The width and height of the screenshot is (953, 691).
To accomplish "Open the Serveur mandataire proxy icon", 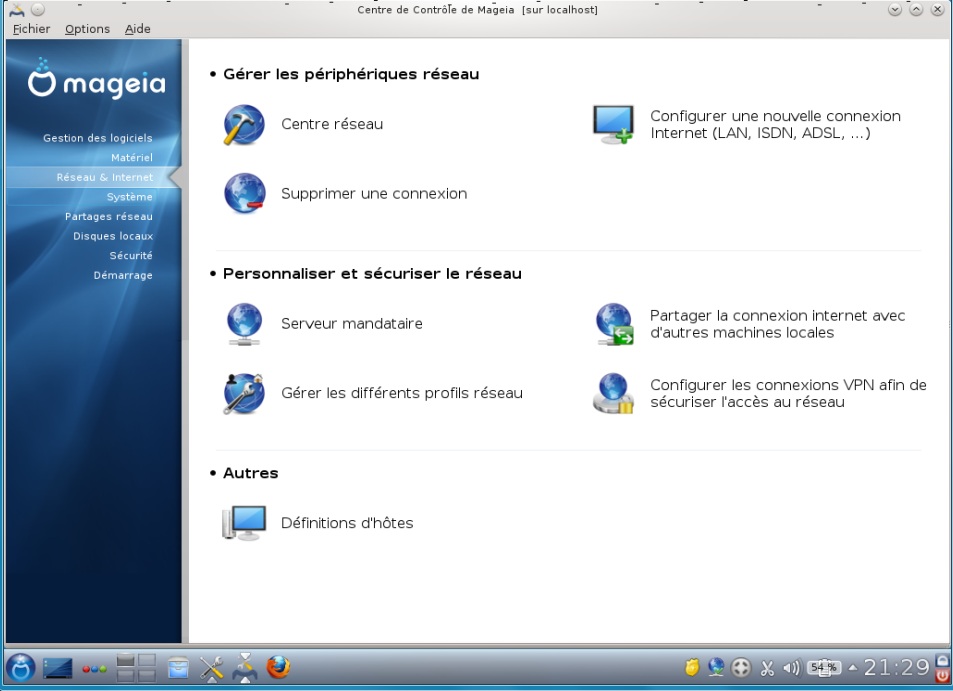I will pyautogui.click(x=244, y=324).
